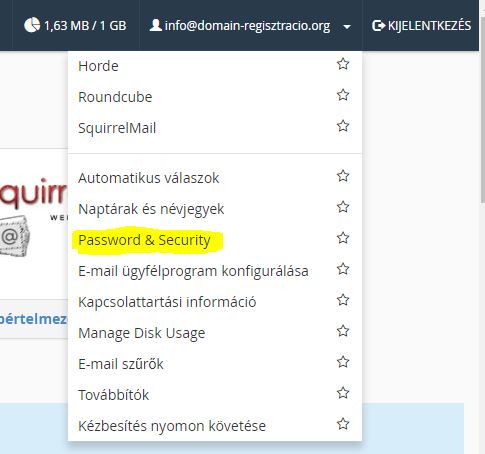The image size is (485, 454).
Task: Favorite E-mail ügyfélprogram konfigurálása star
Action: point(343,269)
